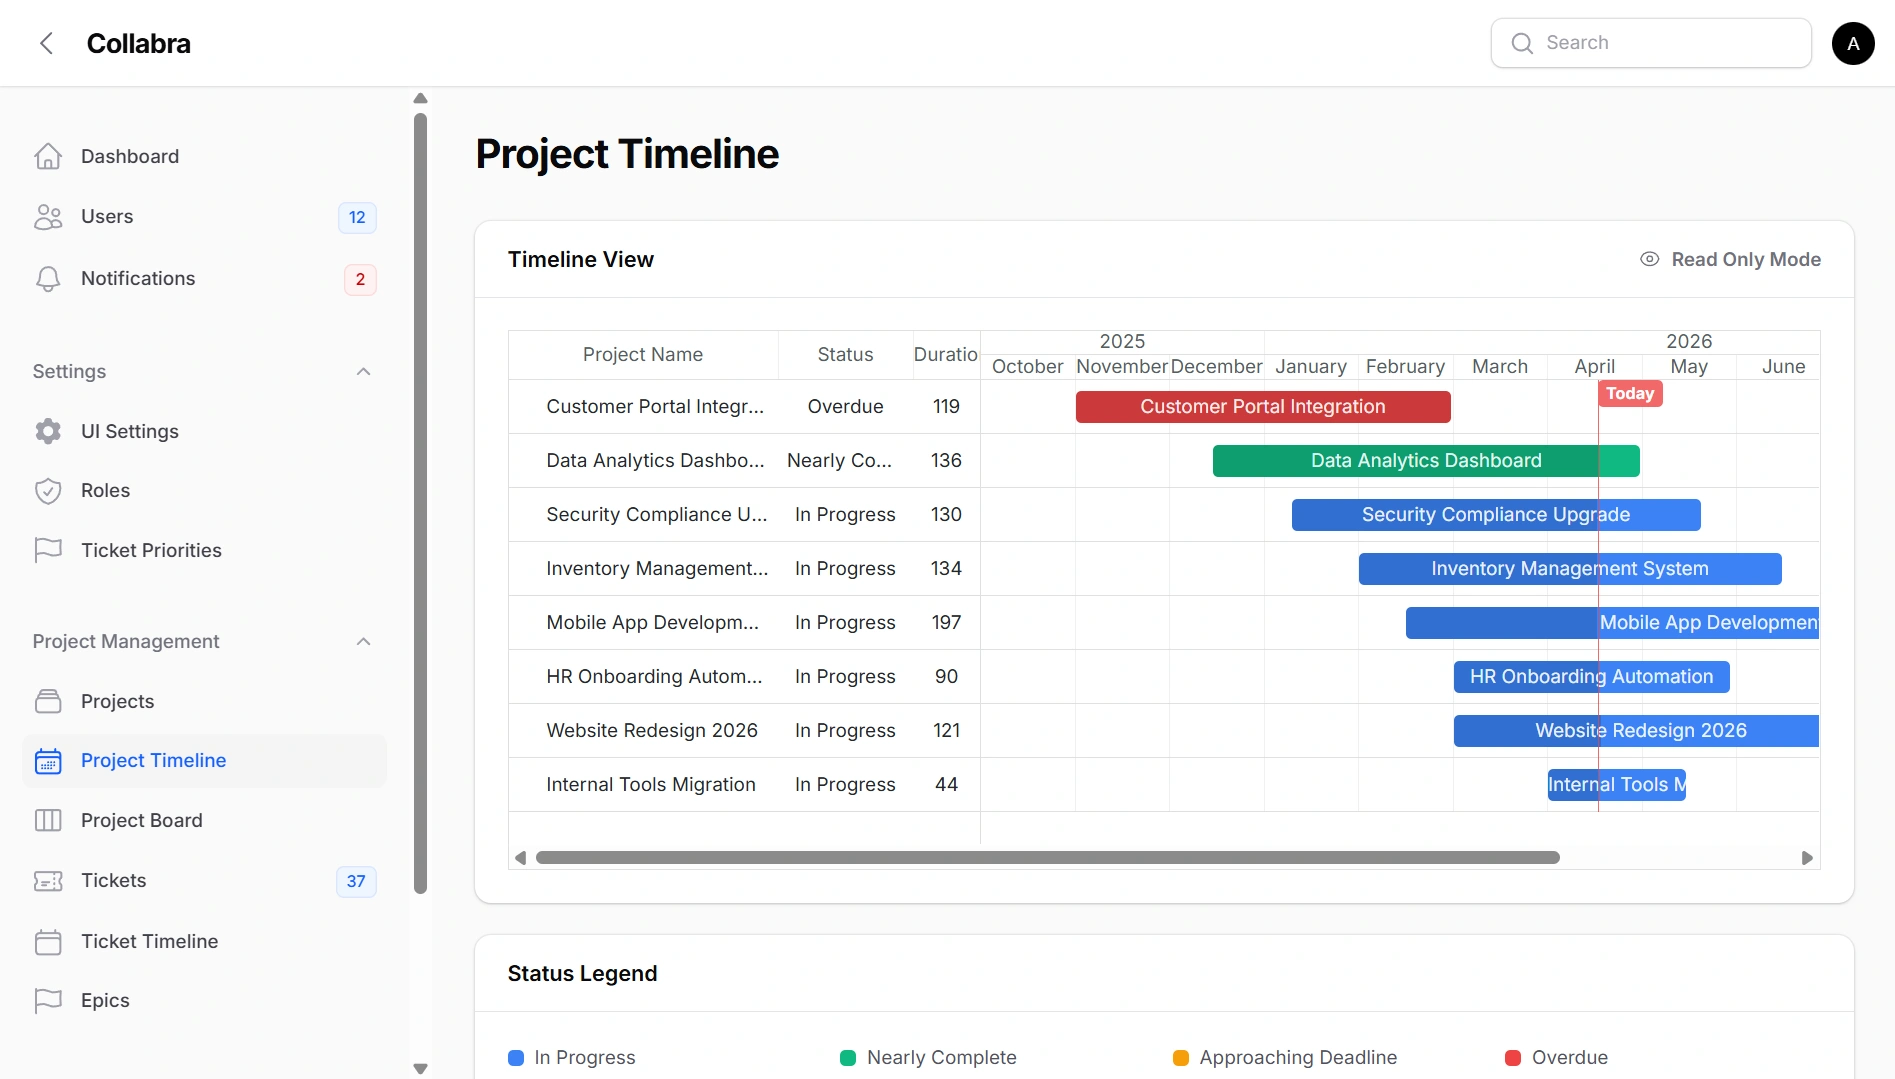Open Ticket Timeline in sidebar
The image size is (1895, 1079).
pos(204,942)
